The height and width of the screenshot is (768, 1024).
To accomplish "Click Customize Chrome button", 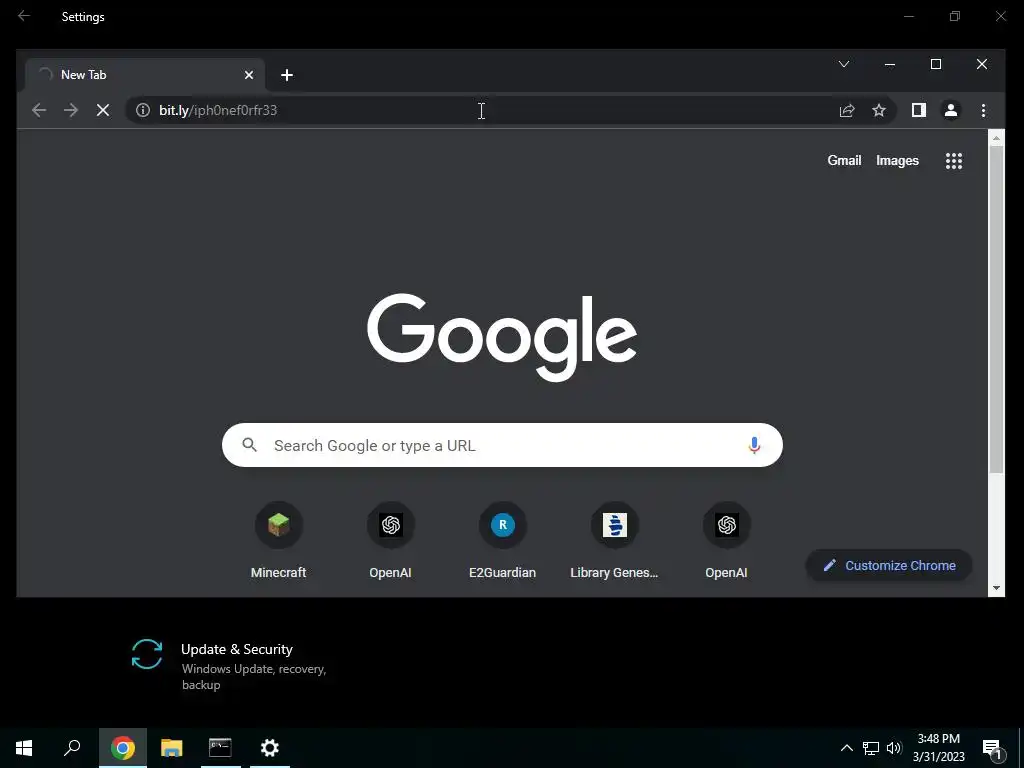I will coord(889,566).
